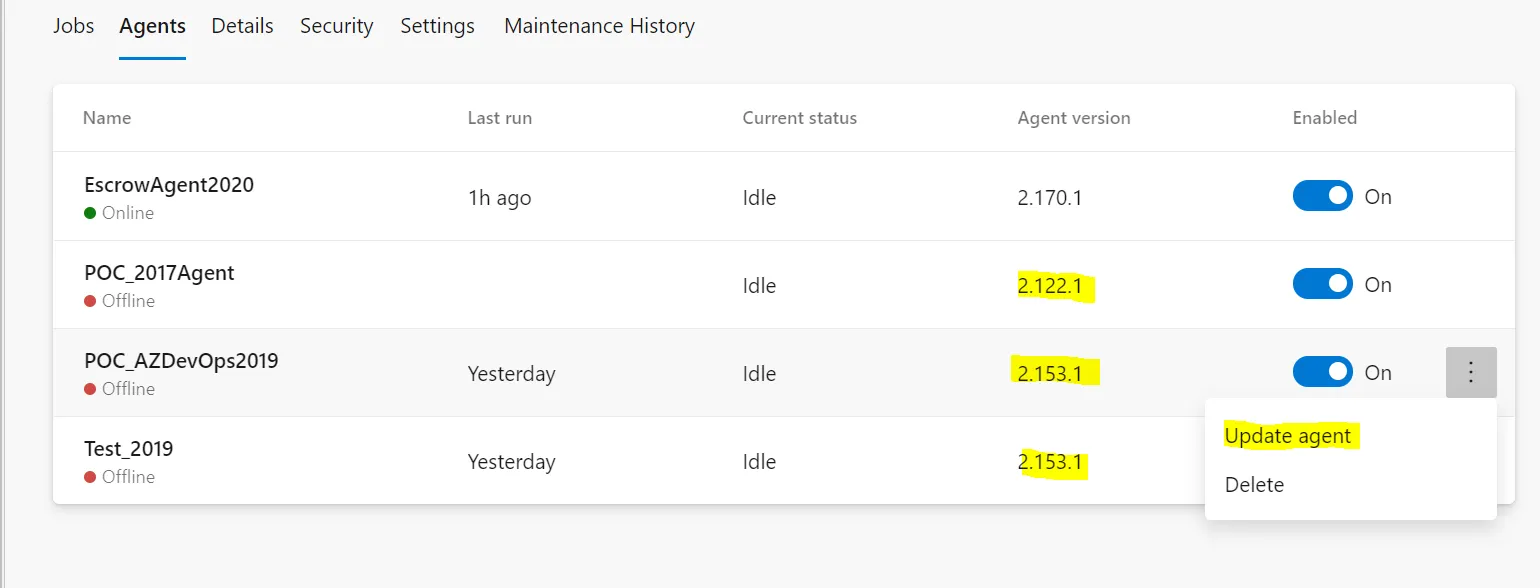The width and height of the screenshot is (1540, 588).
Task: Open the EscrowAgent2020 agent link
Action: (x=169, y=185)
